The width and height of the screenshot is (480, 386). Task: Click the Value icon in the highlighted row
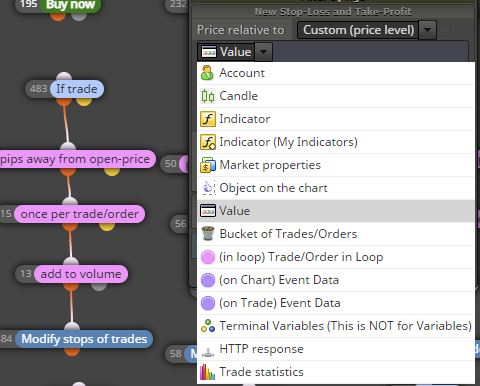(x=208, y=211)
